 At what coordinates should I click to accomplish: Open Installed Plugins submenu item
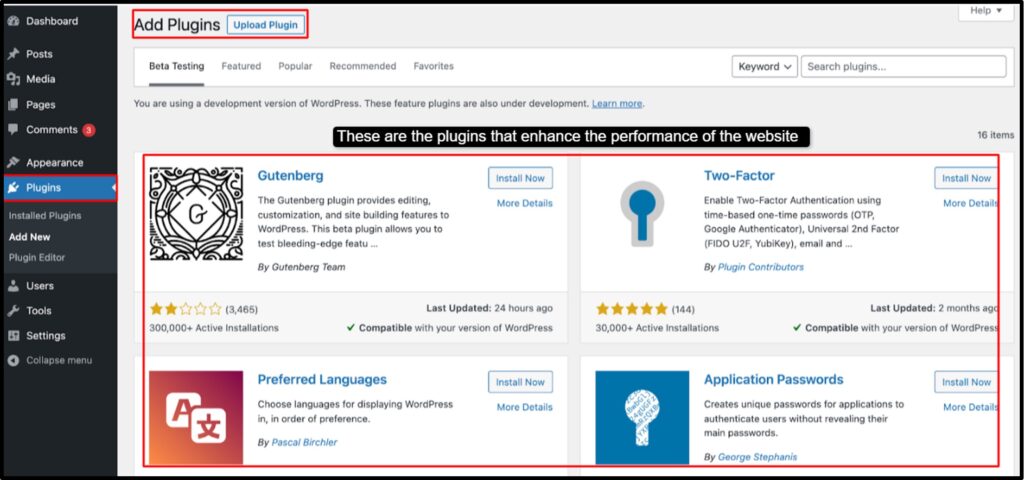coord(45,216)
